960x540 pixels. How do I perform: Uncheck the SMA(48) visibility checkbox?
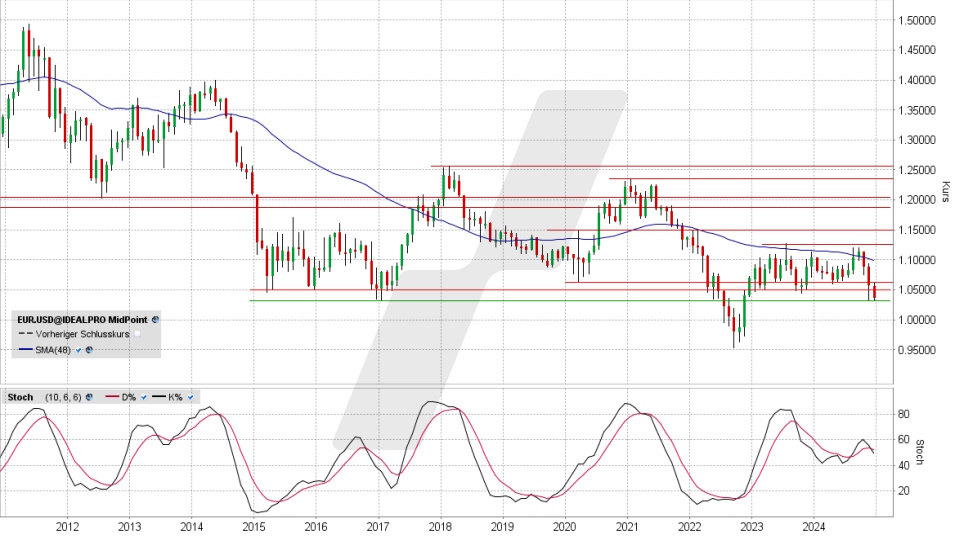[x=78, y=350]
